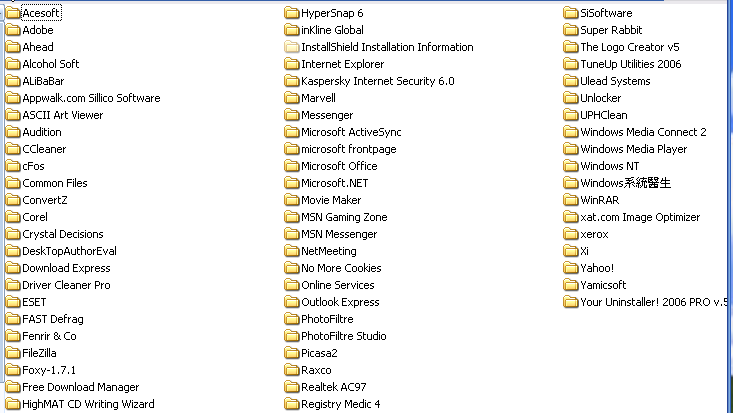Select the 'PhotoFiltre Studio' name

click(x=344, y=336)
